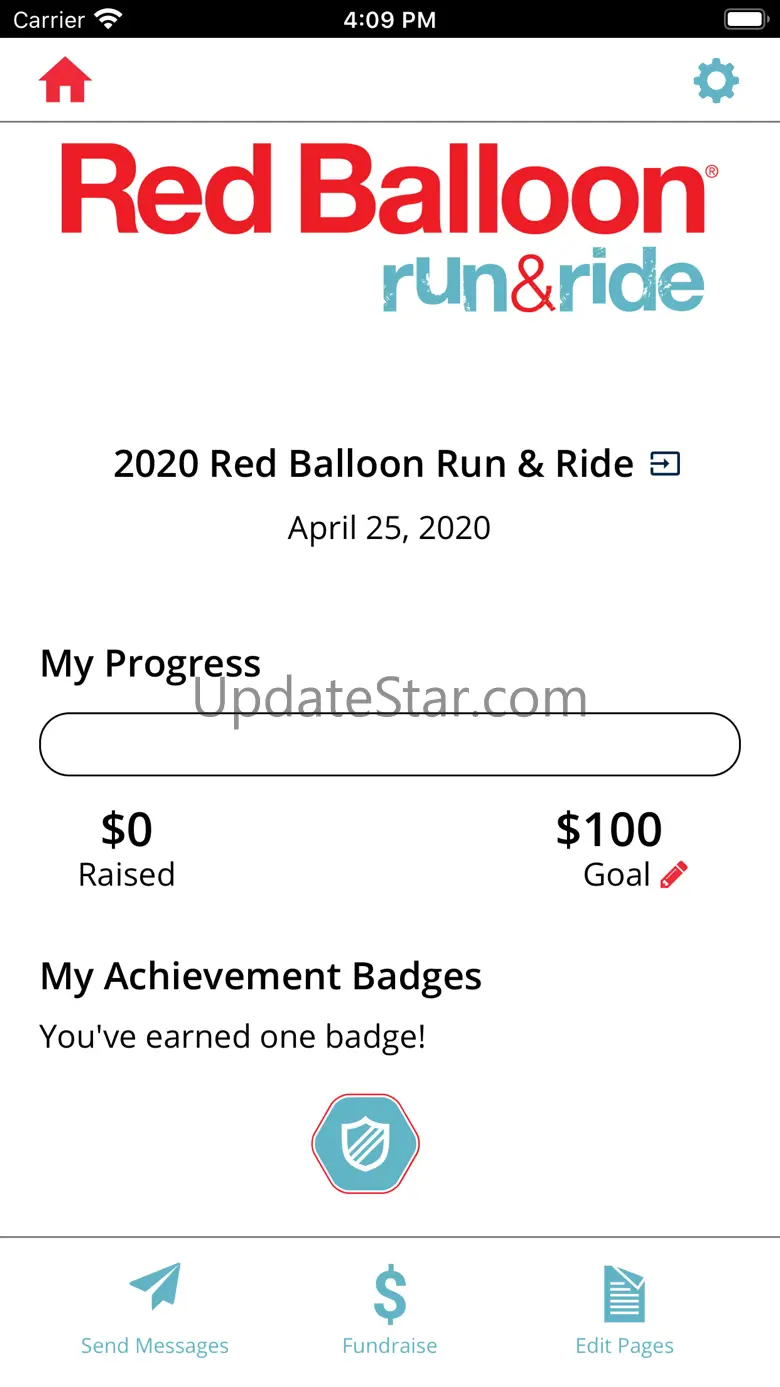This screenshot has height=1387, width=780.
Task: Tap the Wi-Fi icon in status bar
Action: click(107, 19)
